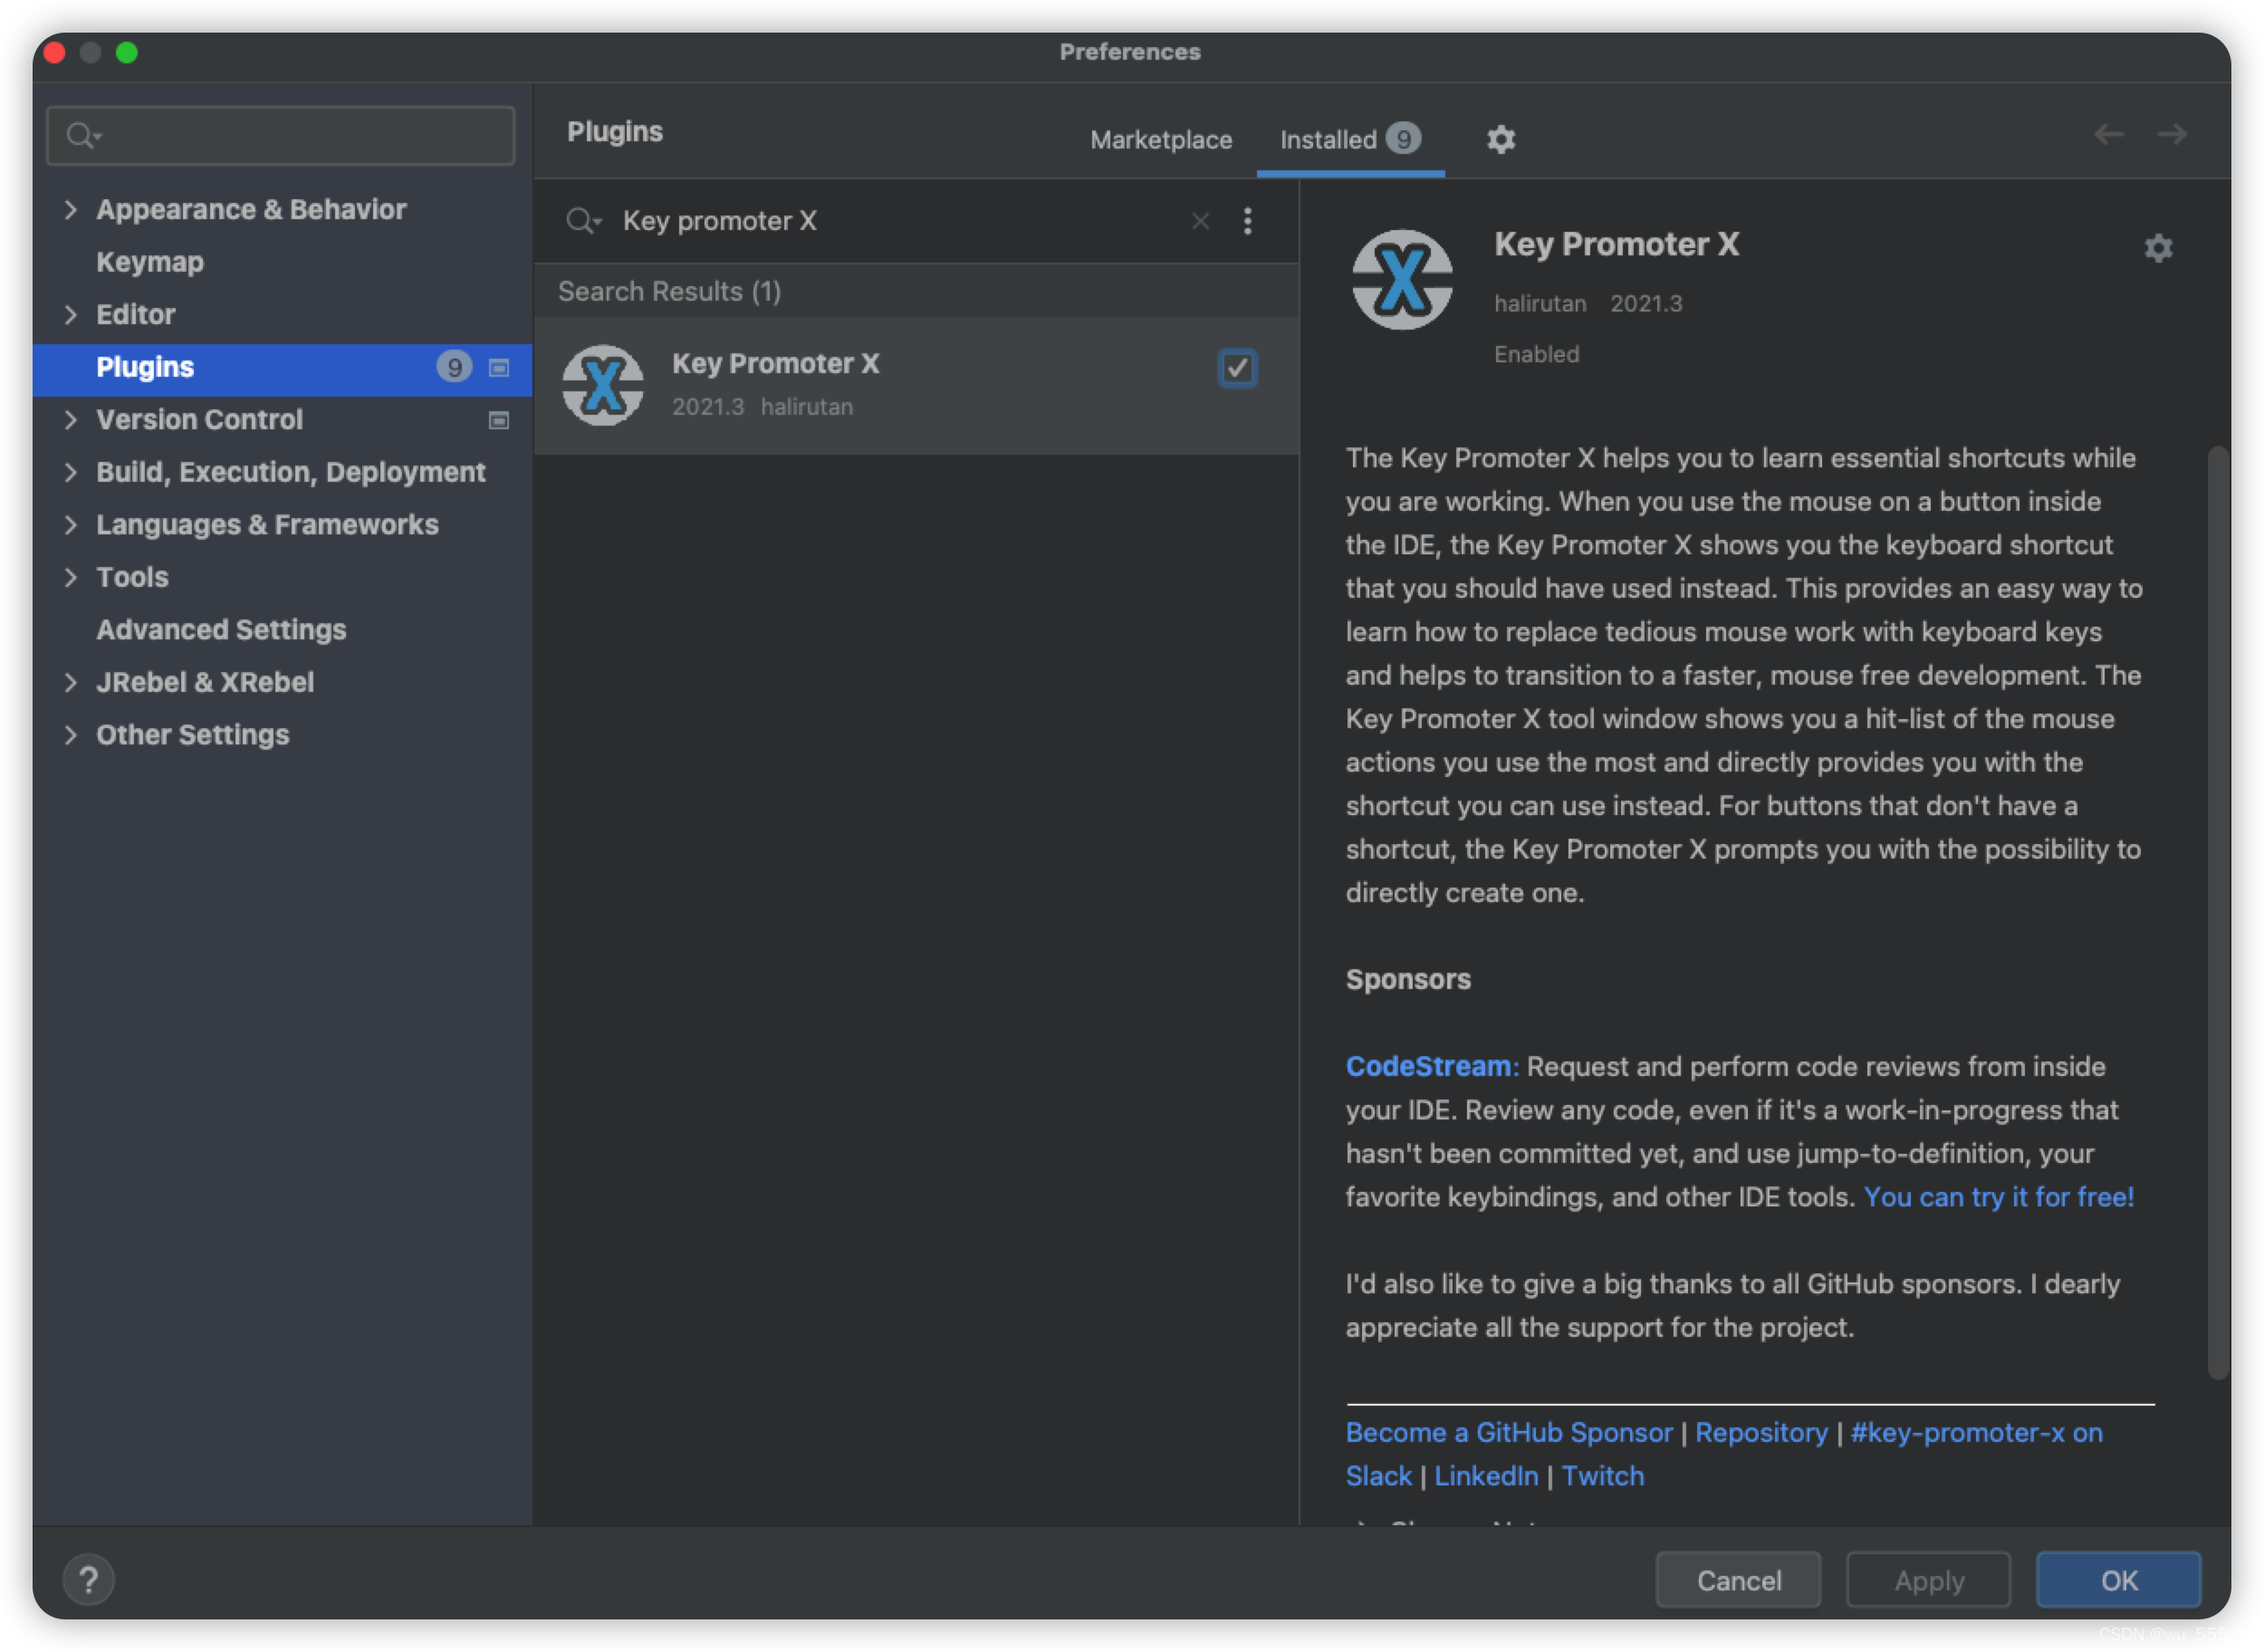Open the Keymap settings page

(150, 262)
